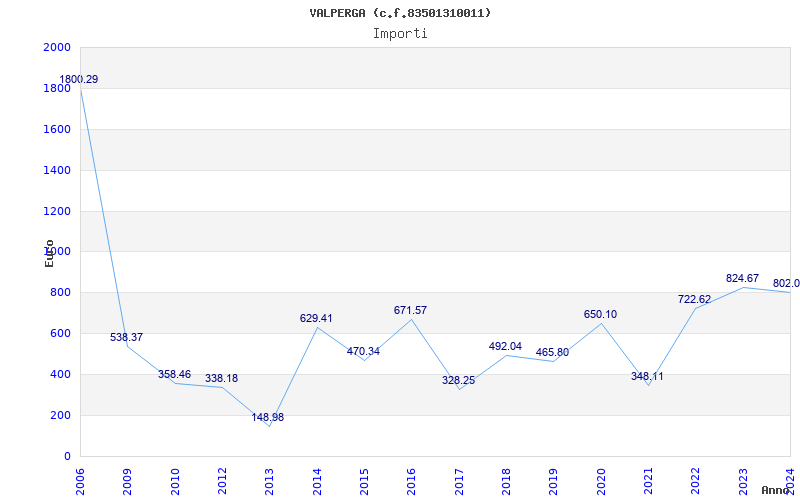Click the 470.34 data label
The height and width of the screenshot is (500, 800).
point(363,352)
